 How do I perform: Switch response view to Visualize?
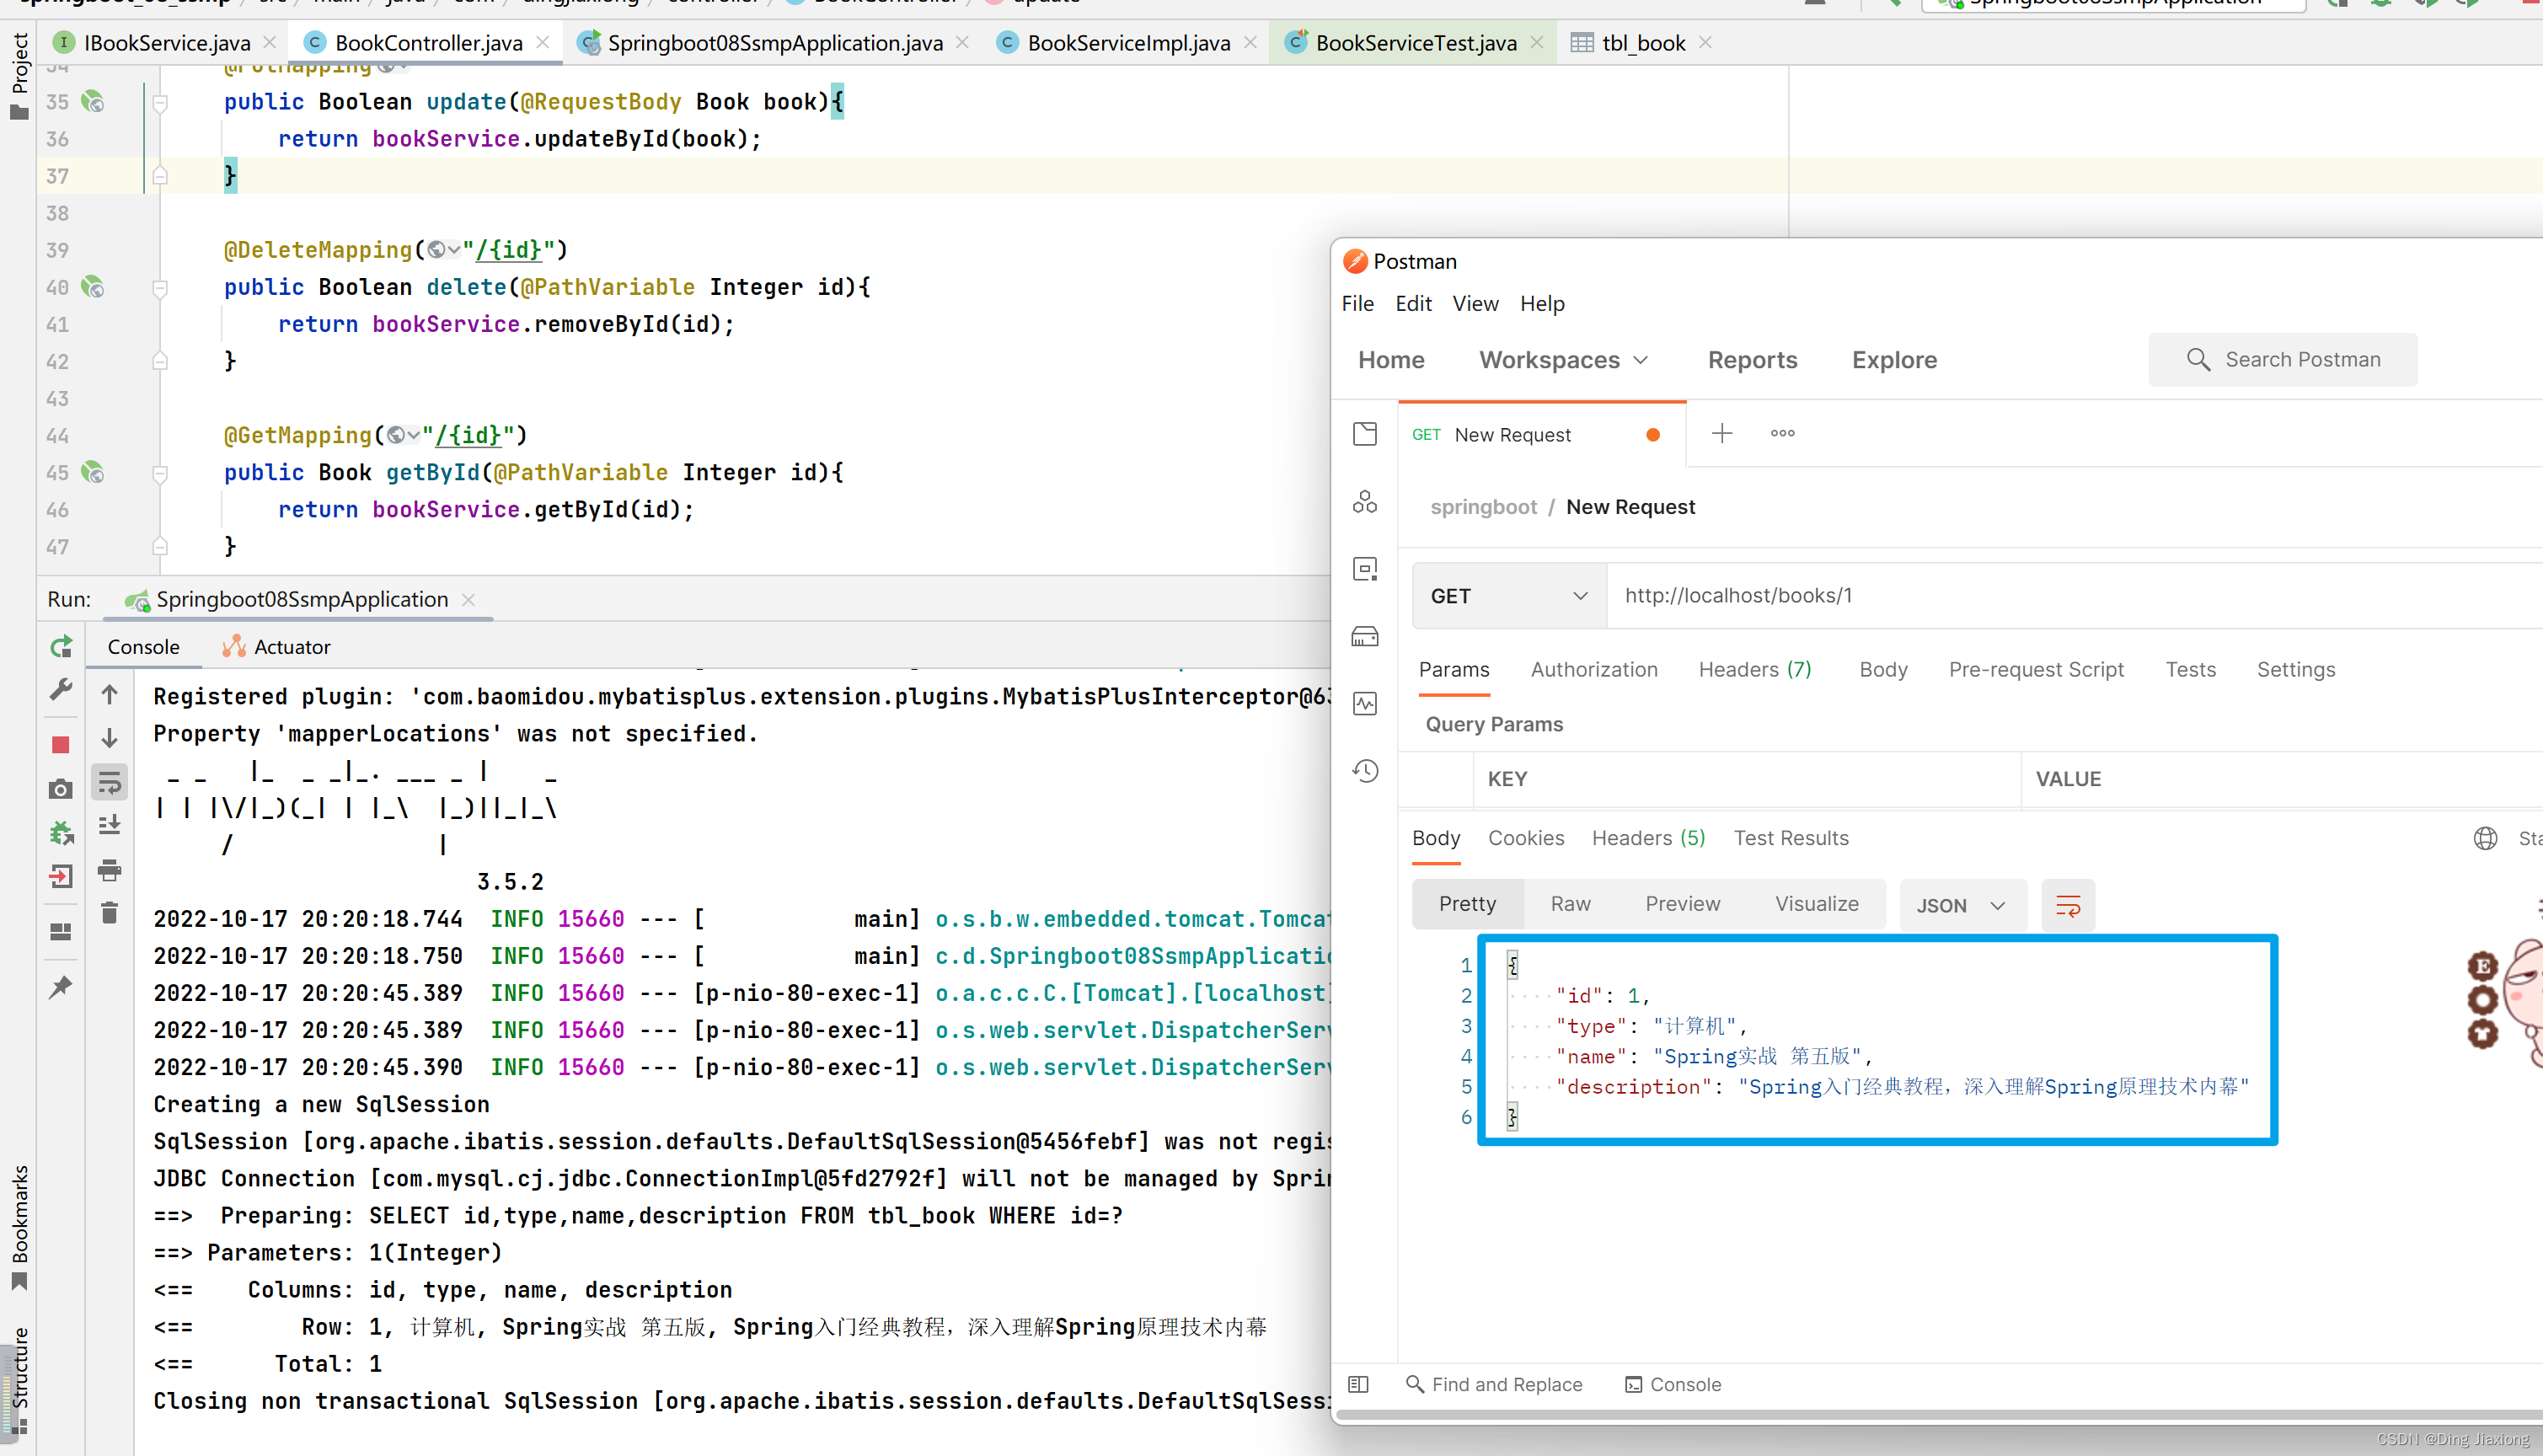pos(1816,904)
